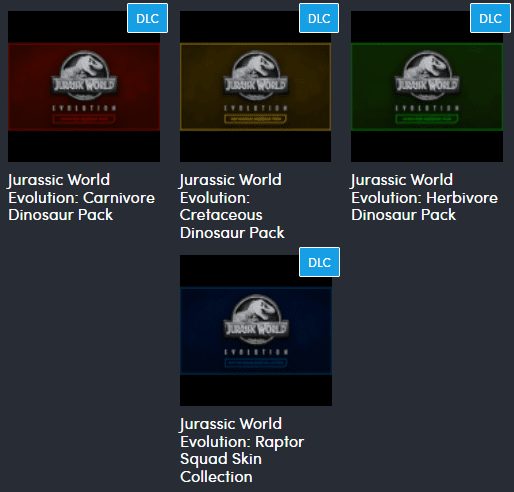
Task: Click the Cretaceous Dinosaur Pack title link
Action: [232, 206]
